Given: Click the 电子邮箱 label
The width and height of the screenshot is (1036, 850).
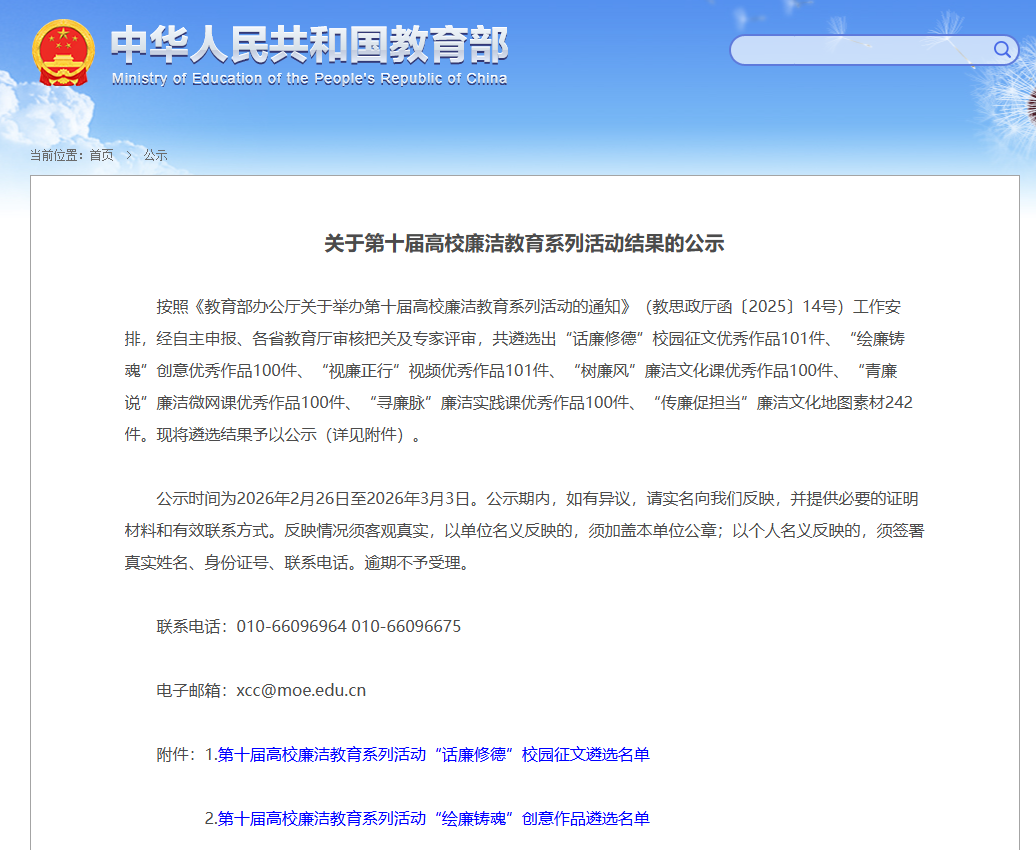Looking at the screenshot, I should [x=192, y=690].
